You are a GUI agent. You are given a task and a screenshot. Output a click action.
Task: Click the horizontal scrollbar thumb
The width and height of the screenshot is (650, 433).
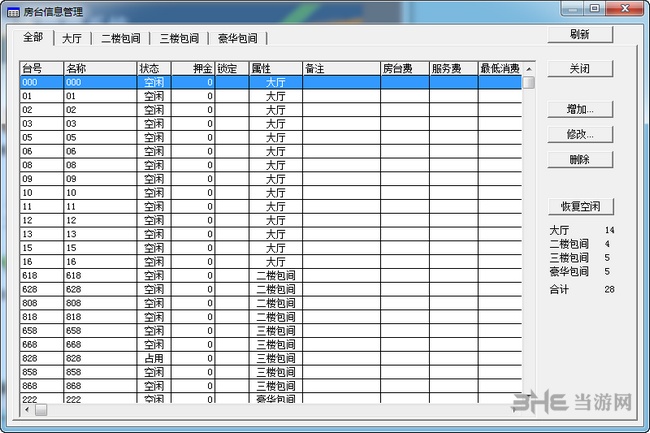pos(41,410)
